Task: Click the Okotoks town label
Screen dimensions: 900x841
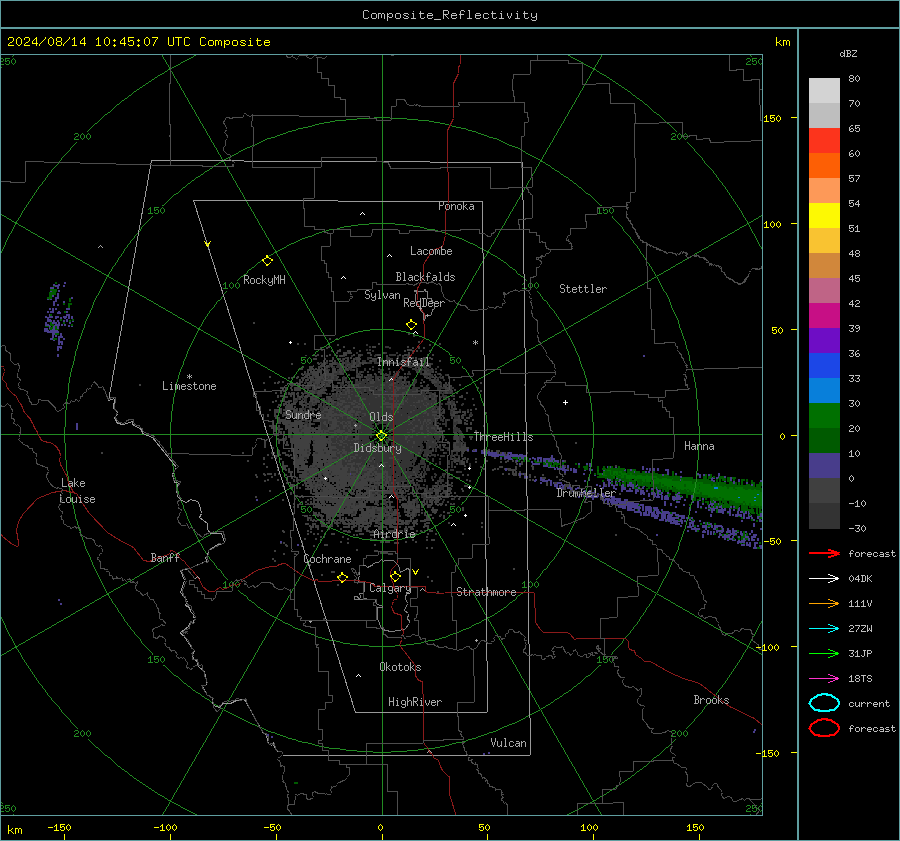Action: (x=400, y=667)
